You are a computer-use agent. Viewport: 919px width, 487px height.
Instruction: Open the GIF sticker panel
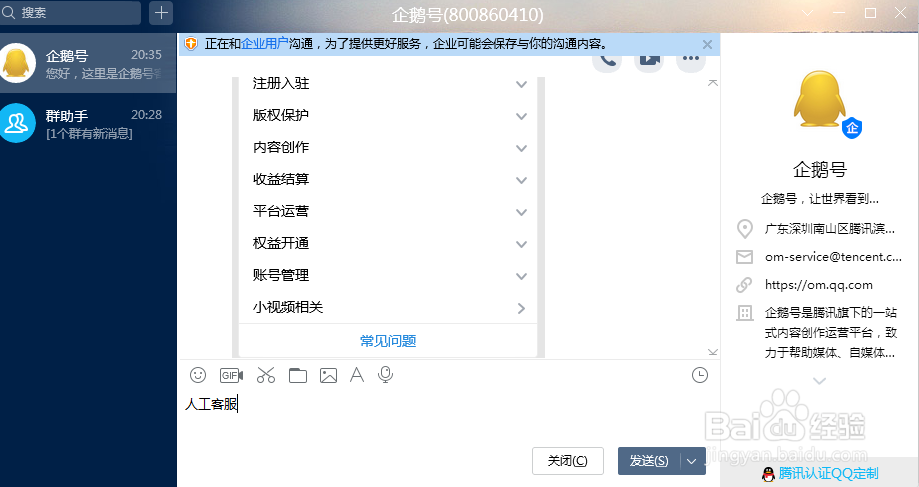point(232,375)
